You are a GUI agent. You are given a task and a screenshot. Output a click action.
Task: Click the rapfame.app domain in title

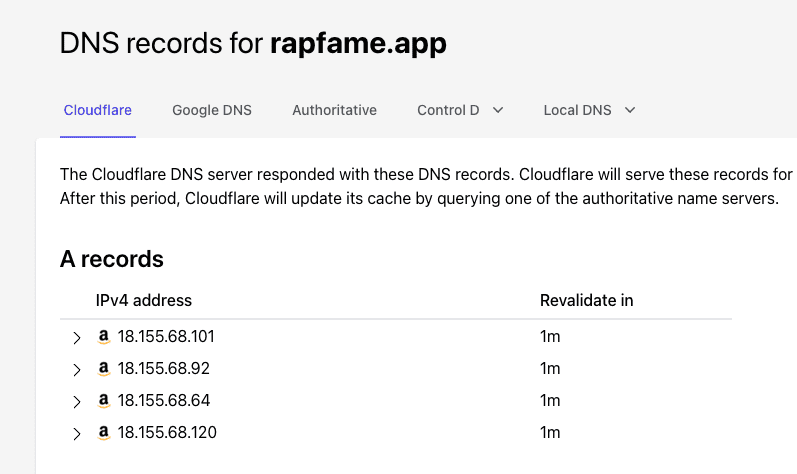point(358,44)
